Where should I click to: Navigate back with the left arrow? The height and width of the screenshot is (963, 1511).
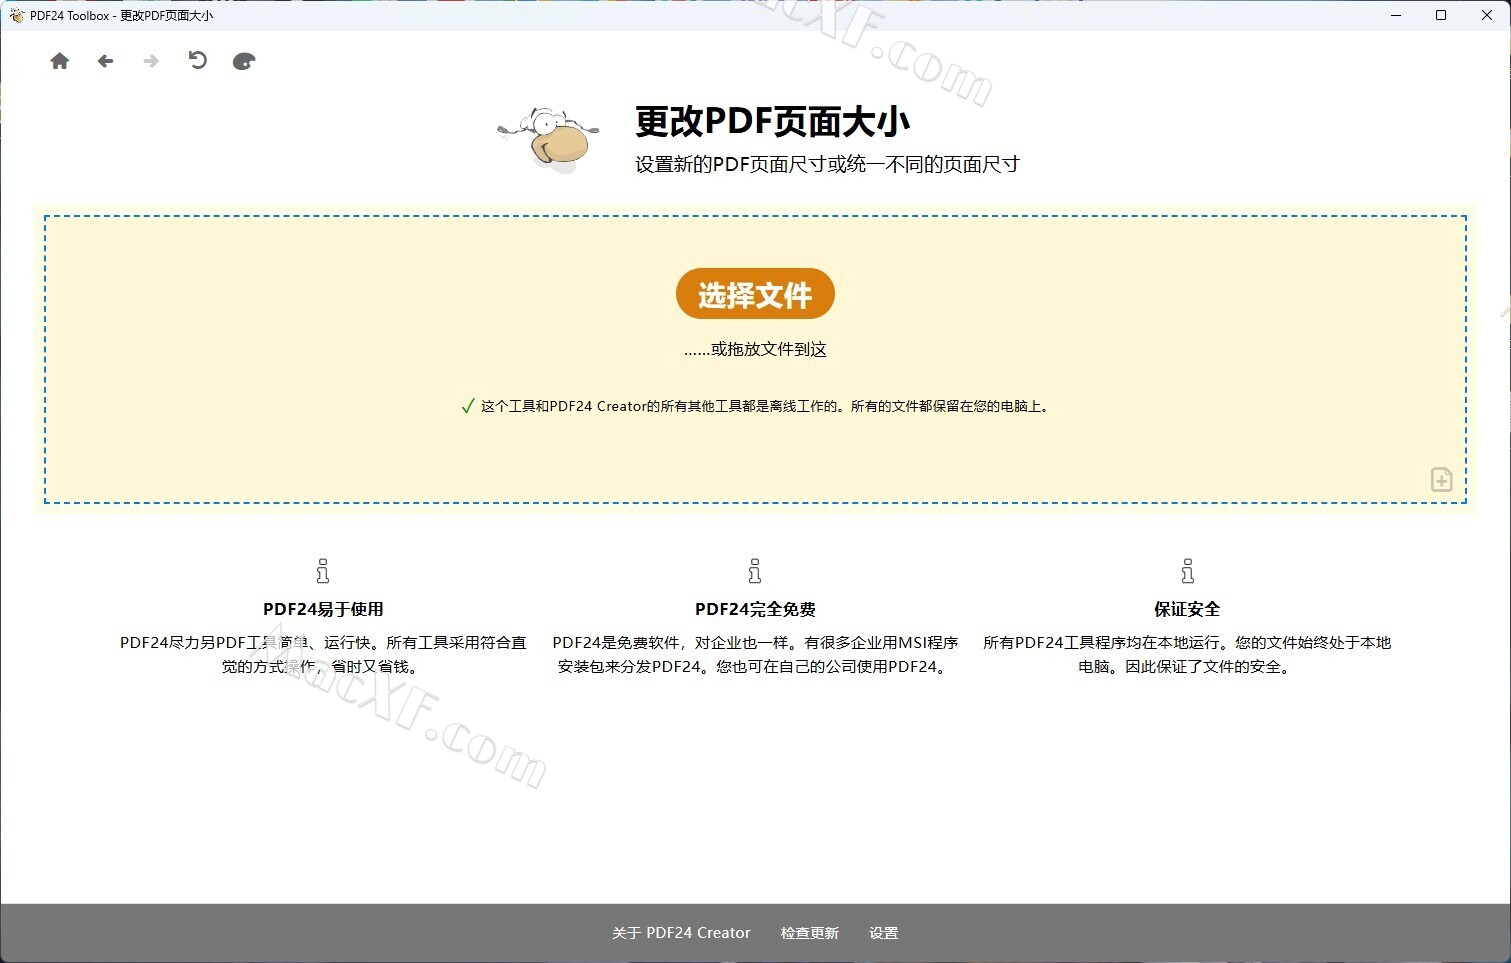click(x=105, y=61)
